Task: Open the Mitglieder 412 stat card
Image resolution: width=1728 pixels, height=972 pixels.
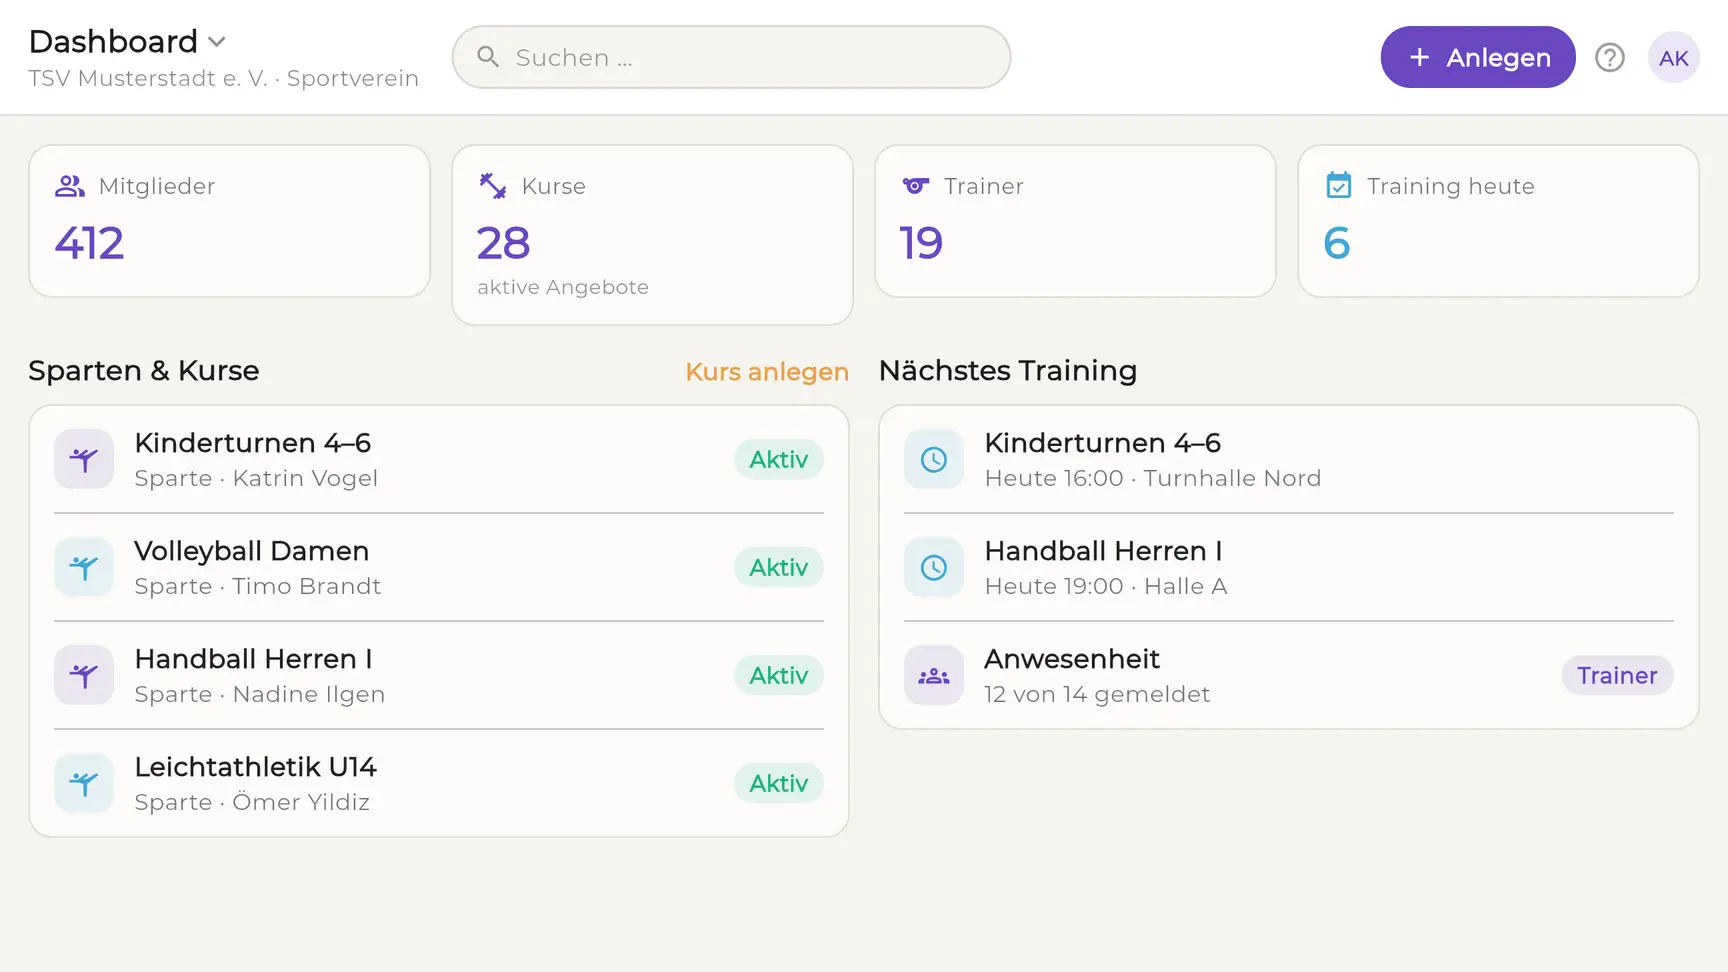Action: [229, 221]
